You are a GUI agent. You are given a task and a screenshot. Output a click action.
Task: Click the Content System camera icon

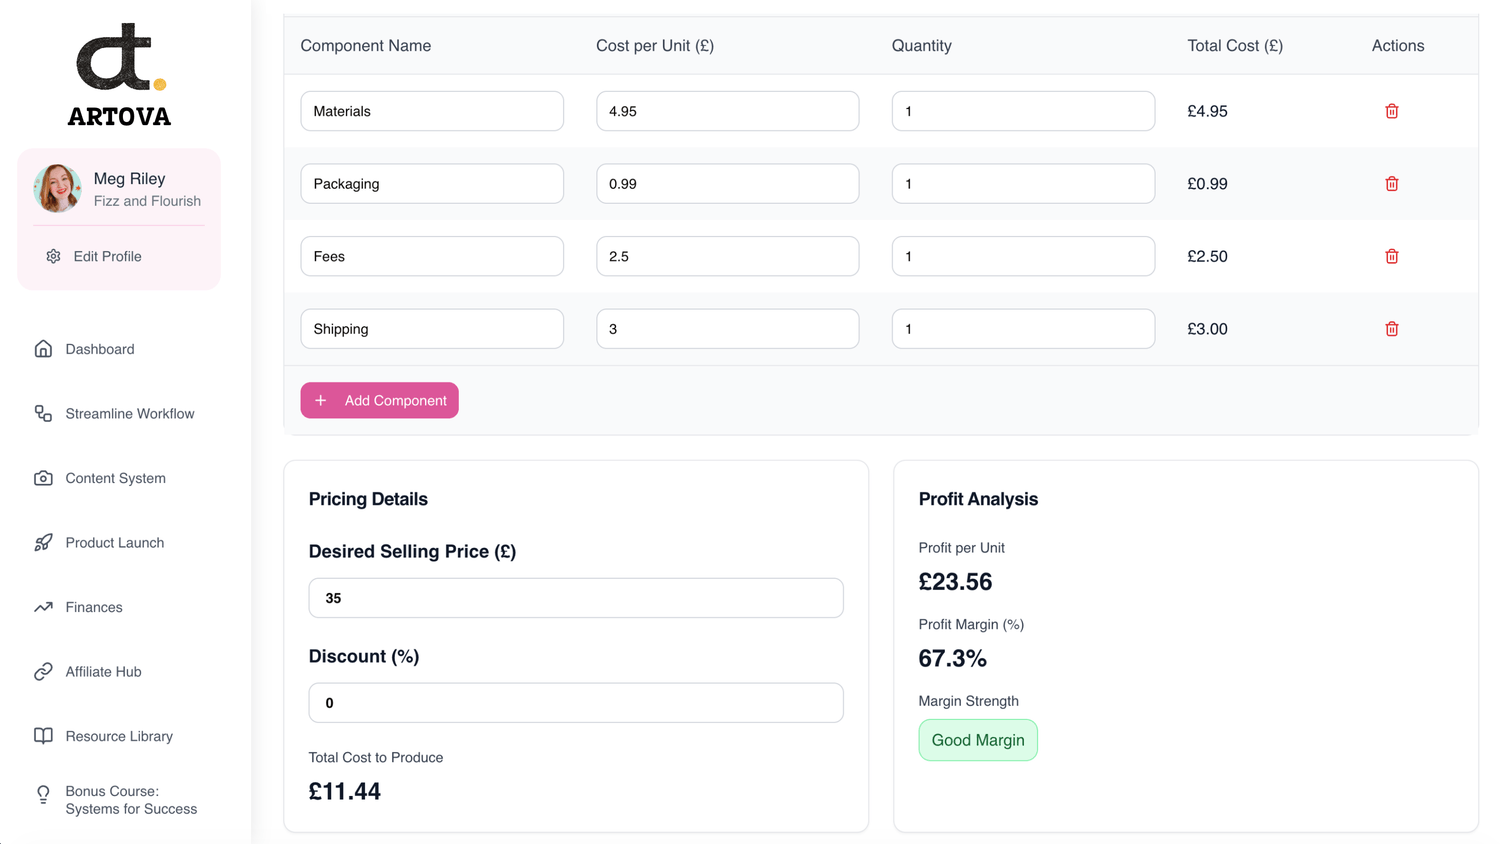pyautogui.click(x=43, y=478)
